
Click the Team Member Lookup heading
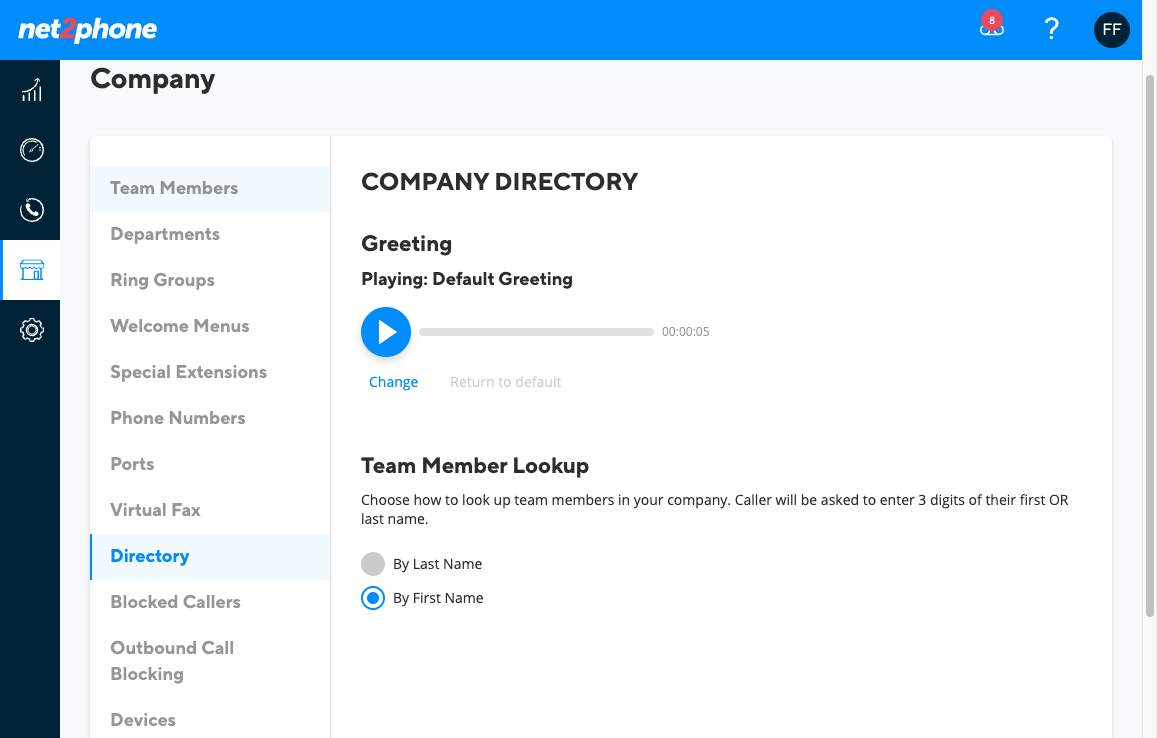point(474,466)
